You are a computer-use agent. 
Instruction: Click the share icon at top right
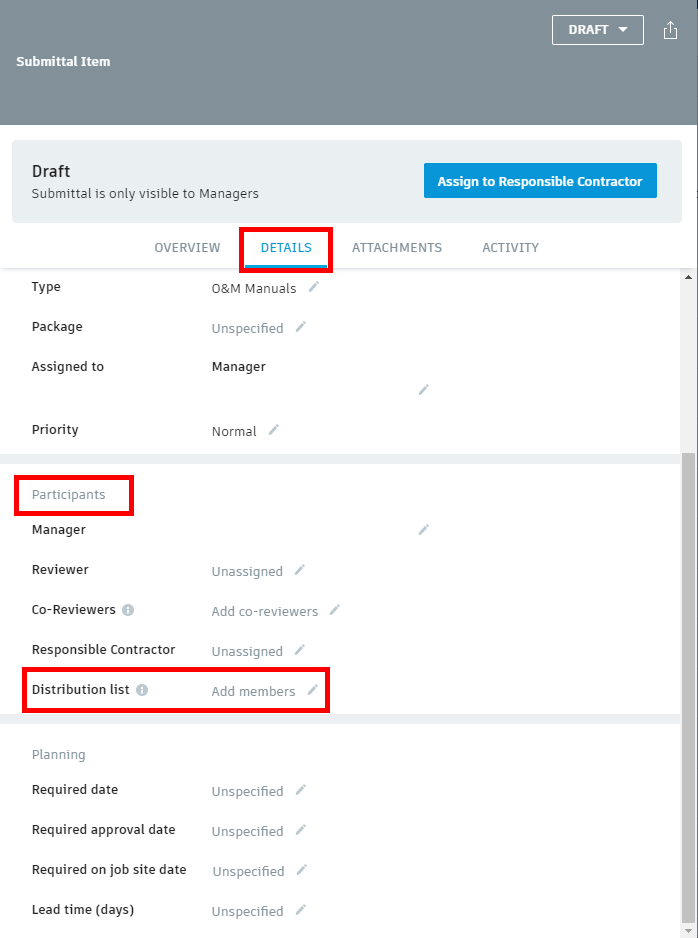click(x=670, y=29)
